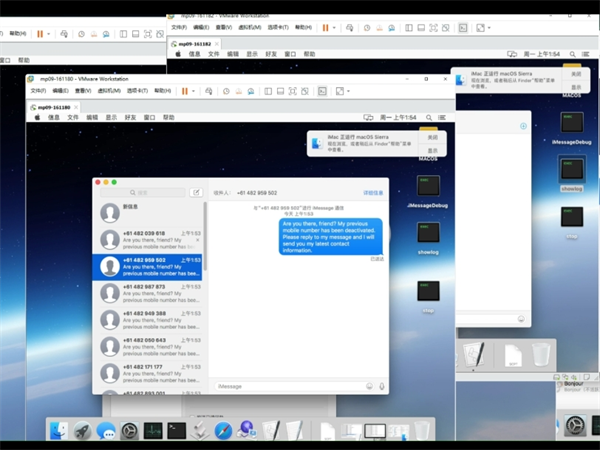This screenshot has height=450, width=600.
Task: Expand the dropdown arrow beside the pause button
Action: (x=193, y=91)
